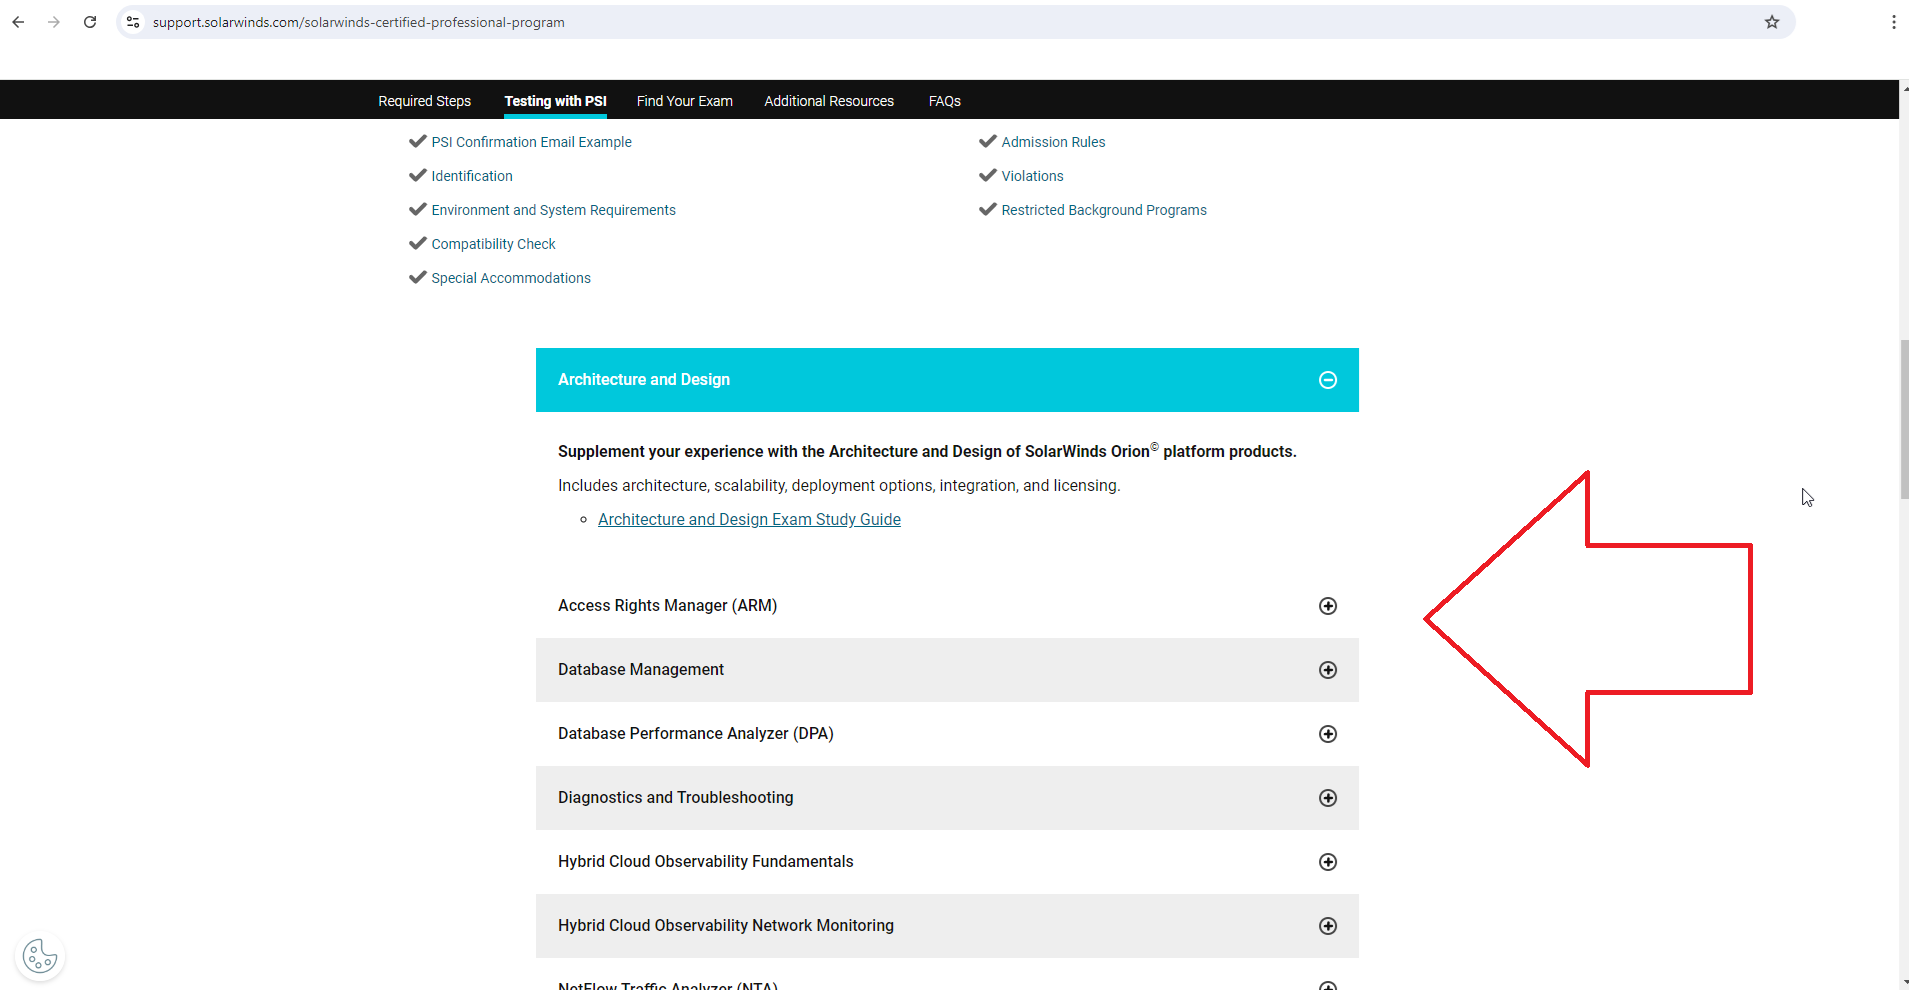Open the Compatibility Check link
This screenshot has width=1909, height=990.
tap(493, 244)
